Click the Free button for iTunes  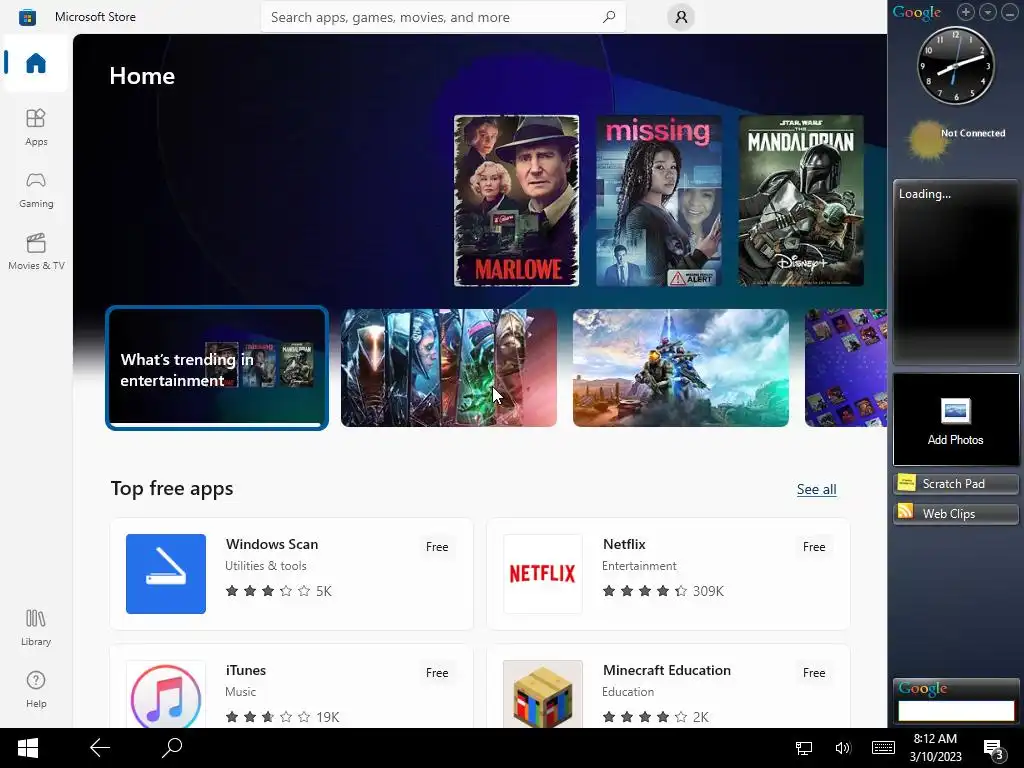coord(437,673)
